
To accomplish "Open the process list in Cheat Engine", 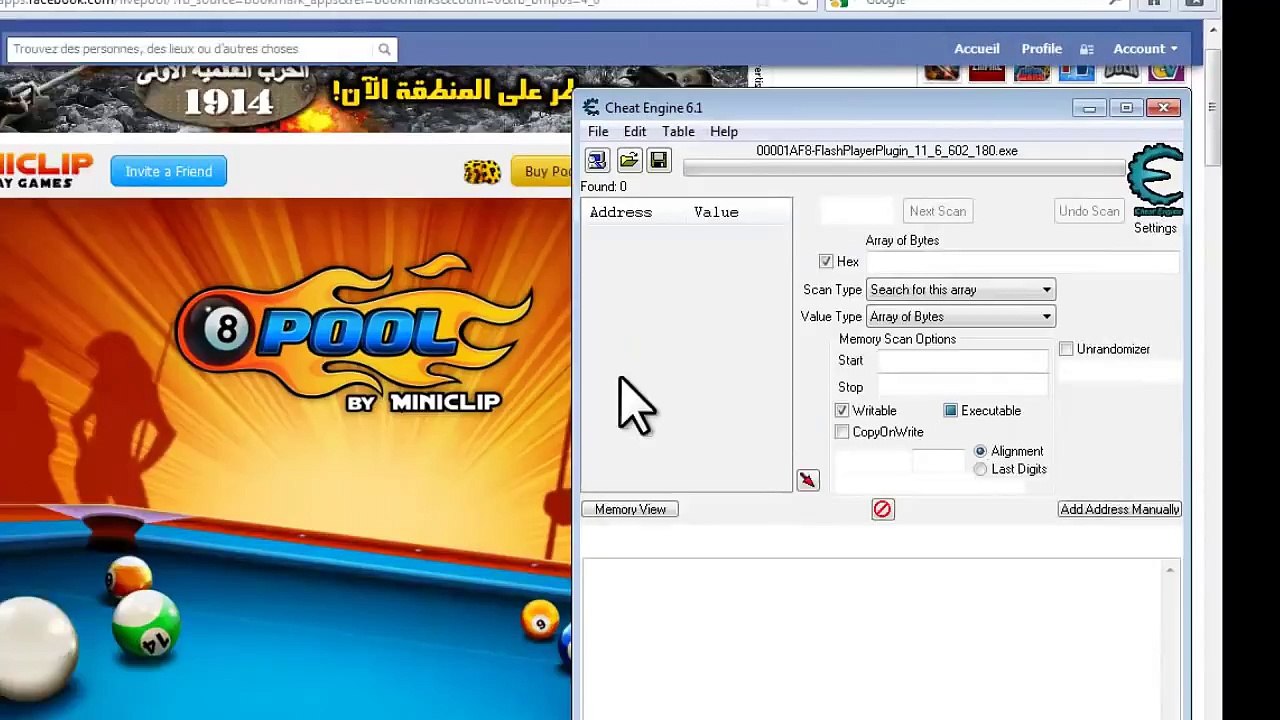I will [x=597, y=160].
